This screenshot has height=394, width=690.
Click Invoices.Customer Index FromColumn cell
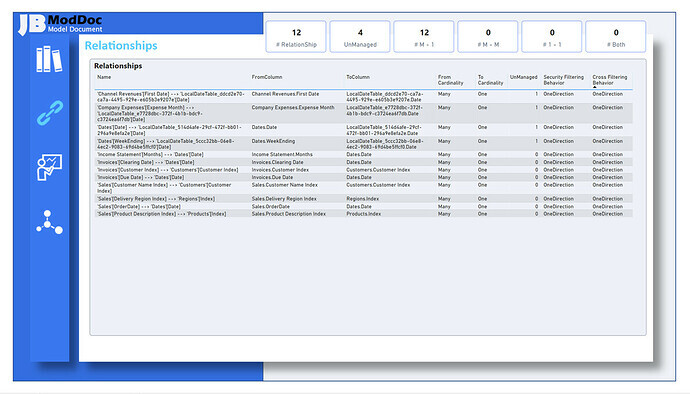[x=280, y=170]
